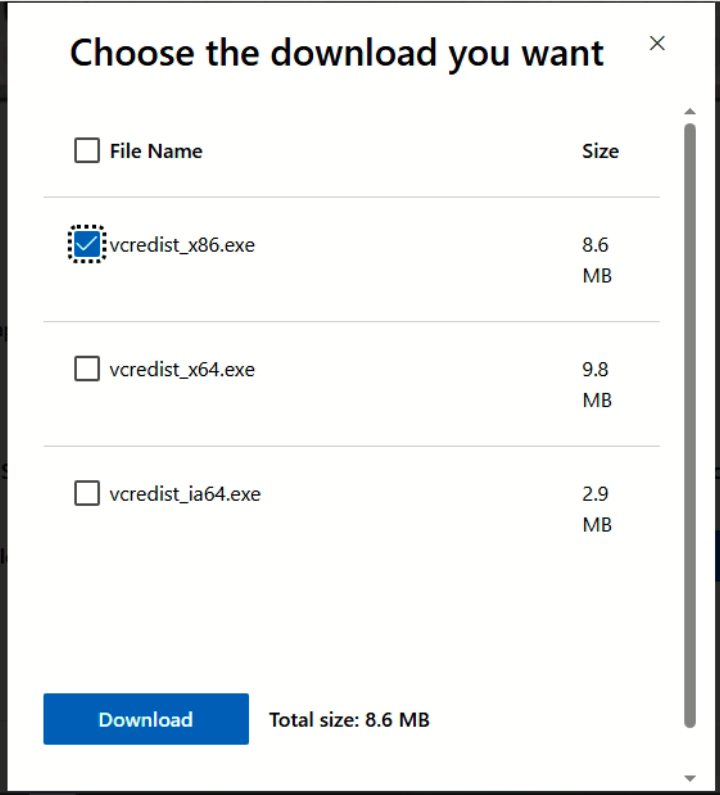Toggle the select-all File Name checkbox
Screen dimensions: 720x795
pyautogui.click(x=87, y=151)
